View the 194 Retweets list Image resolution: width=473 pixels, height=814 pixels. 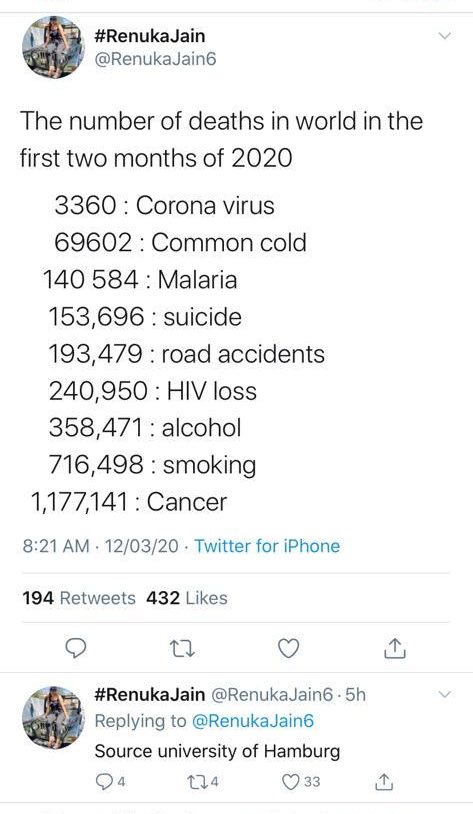(x=79, y=598)
